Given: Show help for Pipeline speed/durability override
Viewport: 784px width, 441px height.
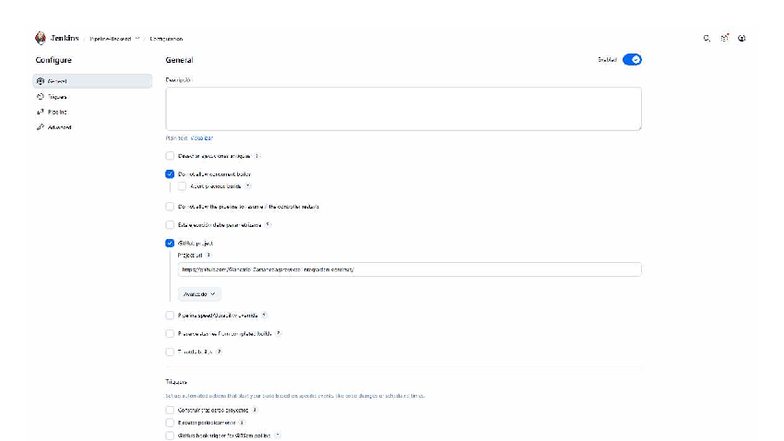Looking at the screenshot, I should [264, 316].
